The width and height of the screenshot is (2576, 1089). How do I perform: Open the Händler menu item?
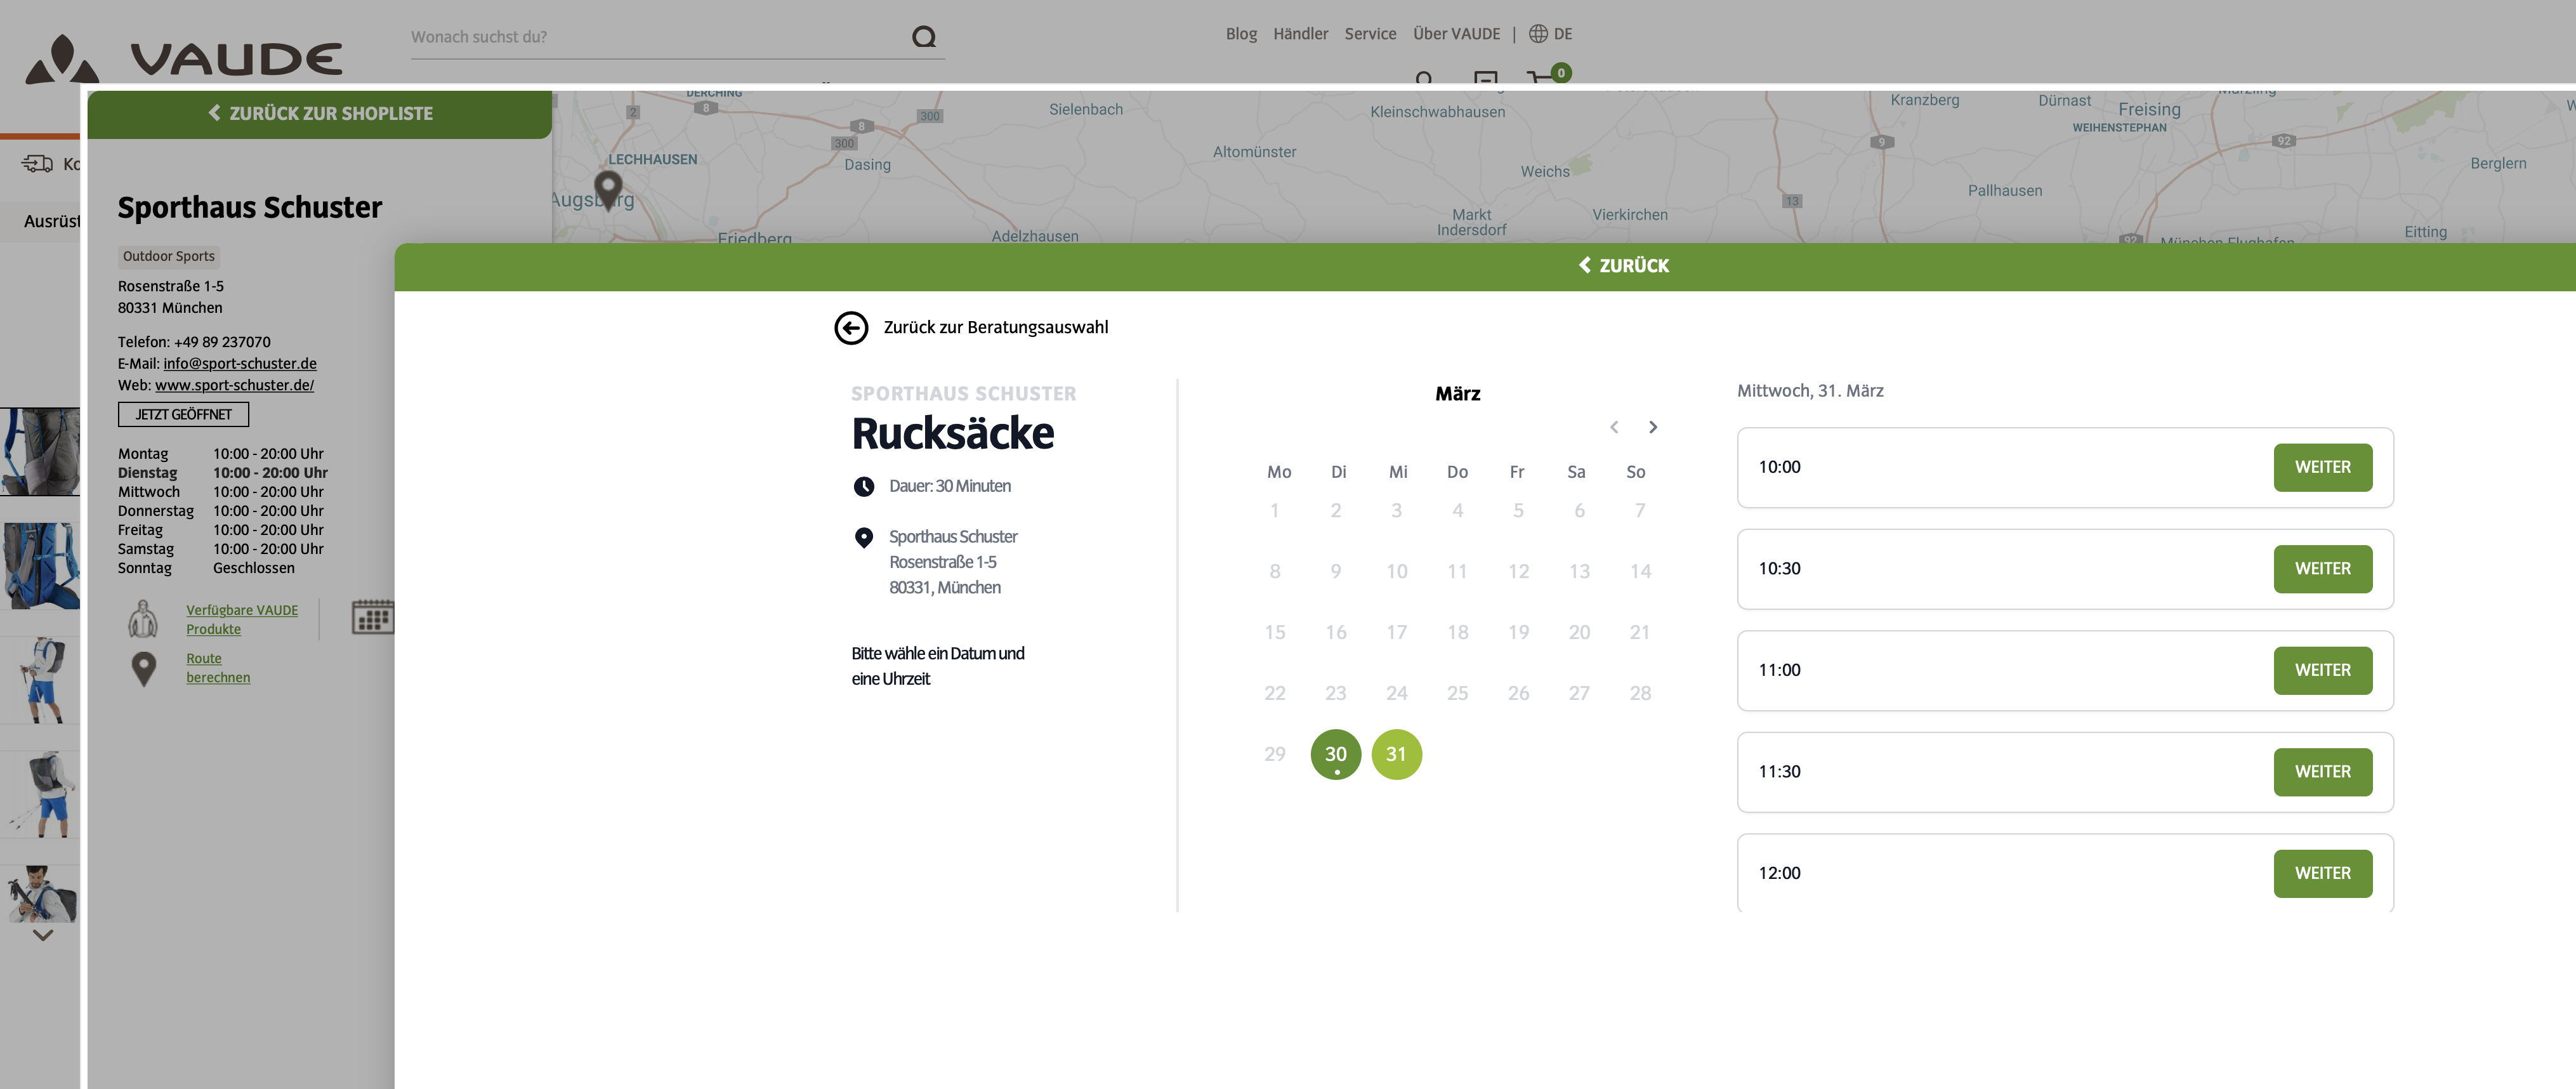[x=1300, y=34]
